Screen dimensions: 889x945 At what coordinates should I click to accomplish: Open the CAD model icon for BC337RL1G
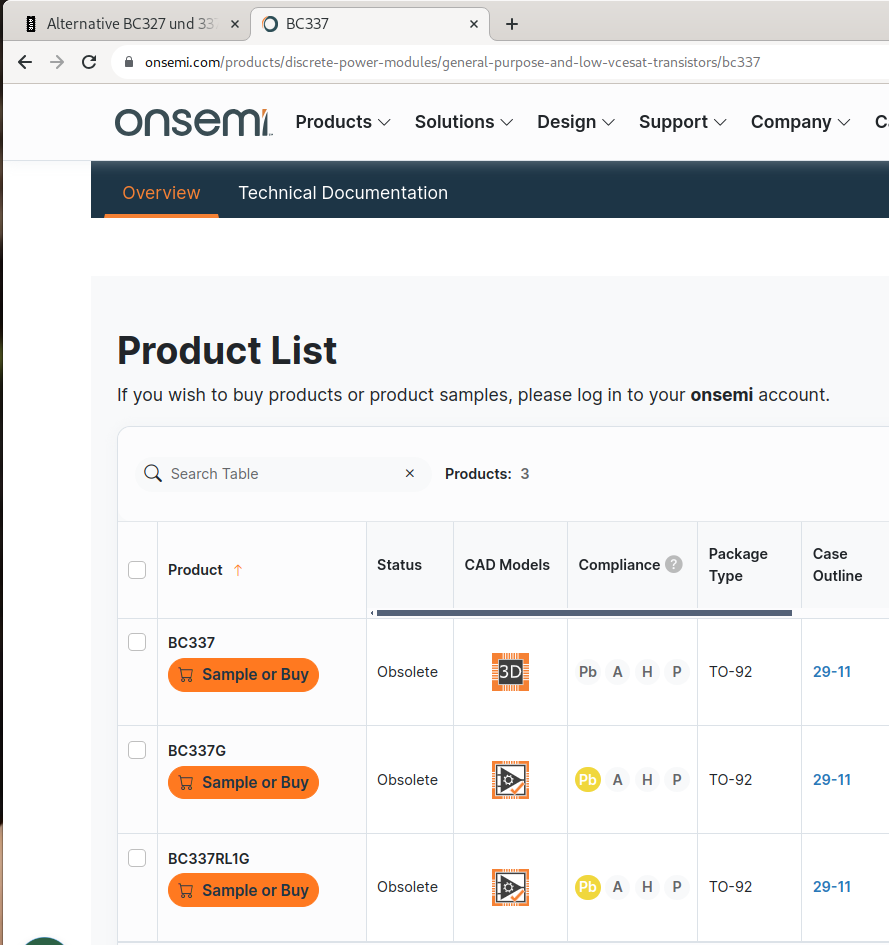(510, 887)
